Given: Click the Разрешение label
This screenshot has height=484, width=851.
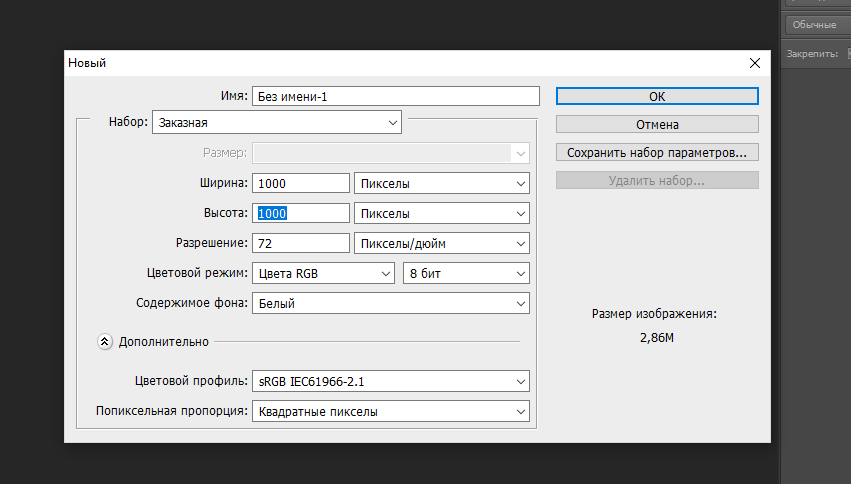Looking at the screenshot, I should coord(212,243).
